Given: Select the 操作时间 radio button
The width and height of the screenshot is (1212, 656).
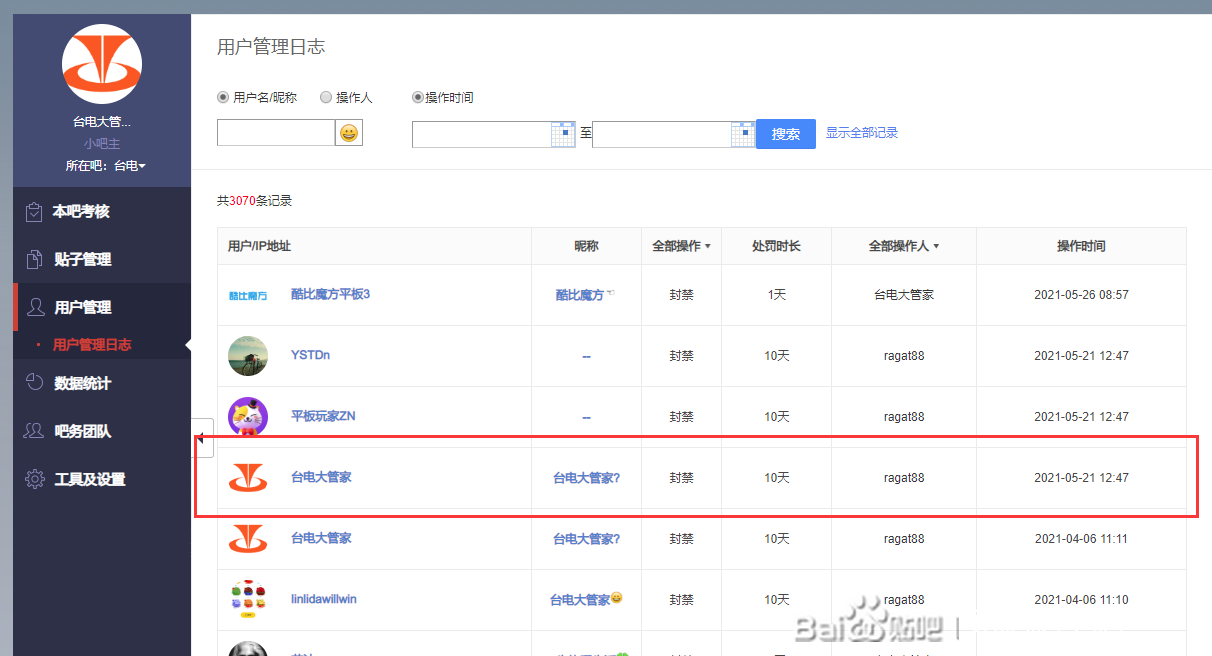Looking at the screenshot, I should click(418, 98).
